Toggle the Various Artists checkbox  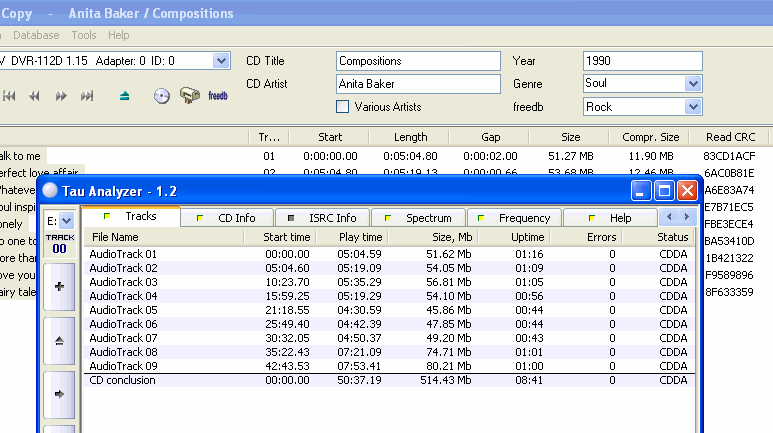click(x=343, y=106)
